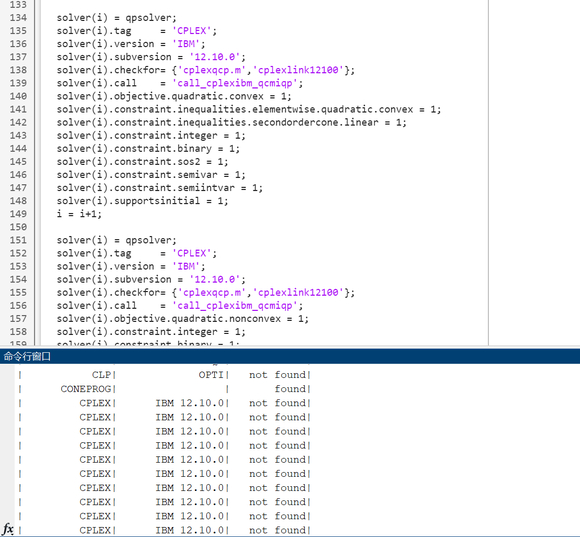Click the first CPLEX row's 'not found' status
This screenshot has height=537, width=580.
(x=278, y=403)
